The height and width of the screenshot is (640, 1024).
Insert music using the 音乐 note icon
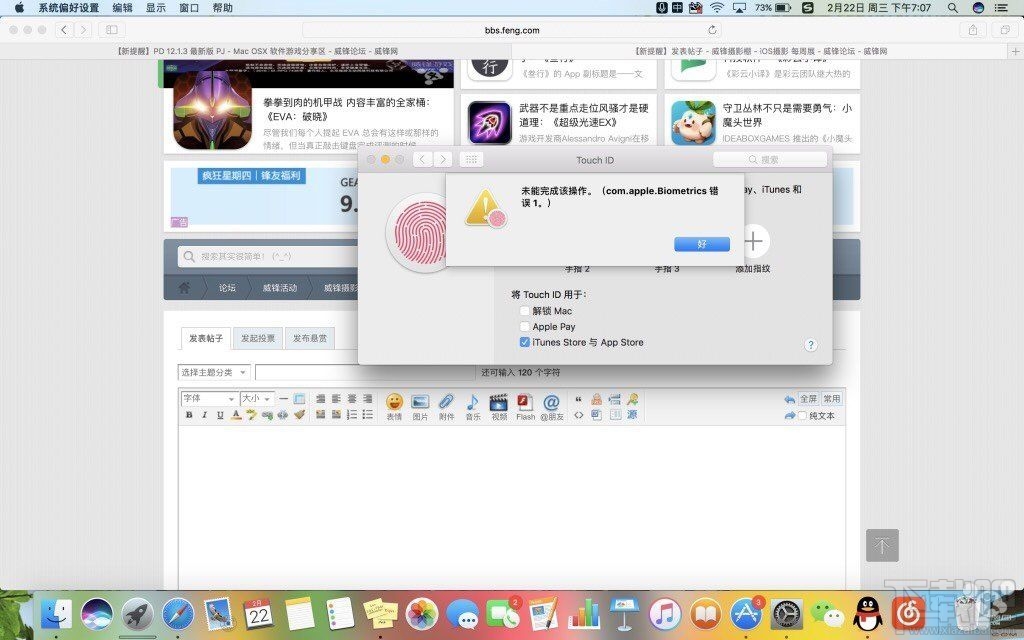click(x=471, y=401)
